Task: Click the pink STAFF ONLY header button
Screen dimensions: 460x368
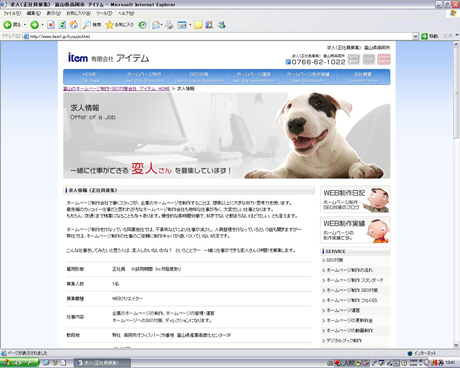Action: click(384, 59)
